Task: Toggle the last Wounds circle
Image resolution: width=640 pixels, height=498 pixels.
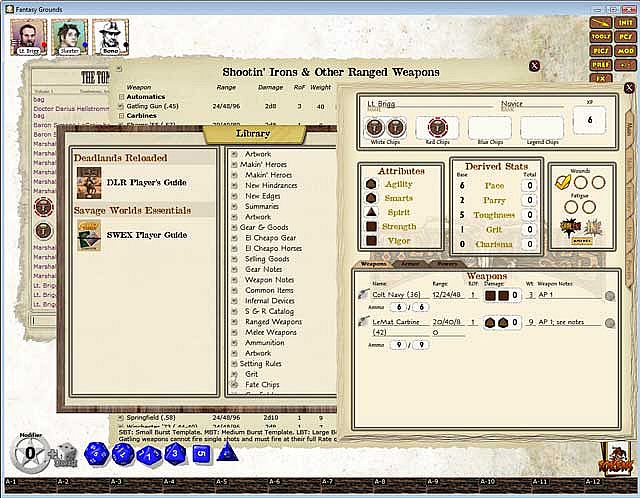Action: click(598, 182)
